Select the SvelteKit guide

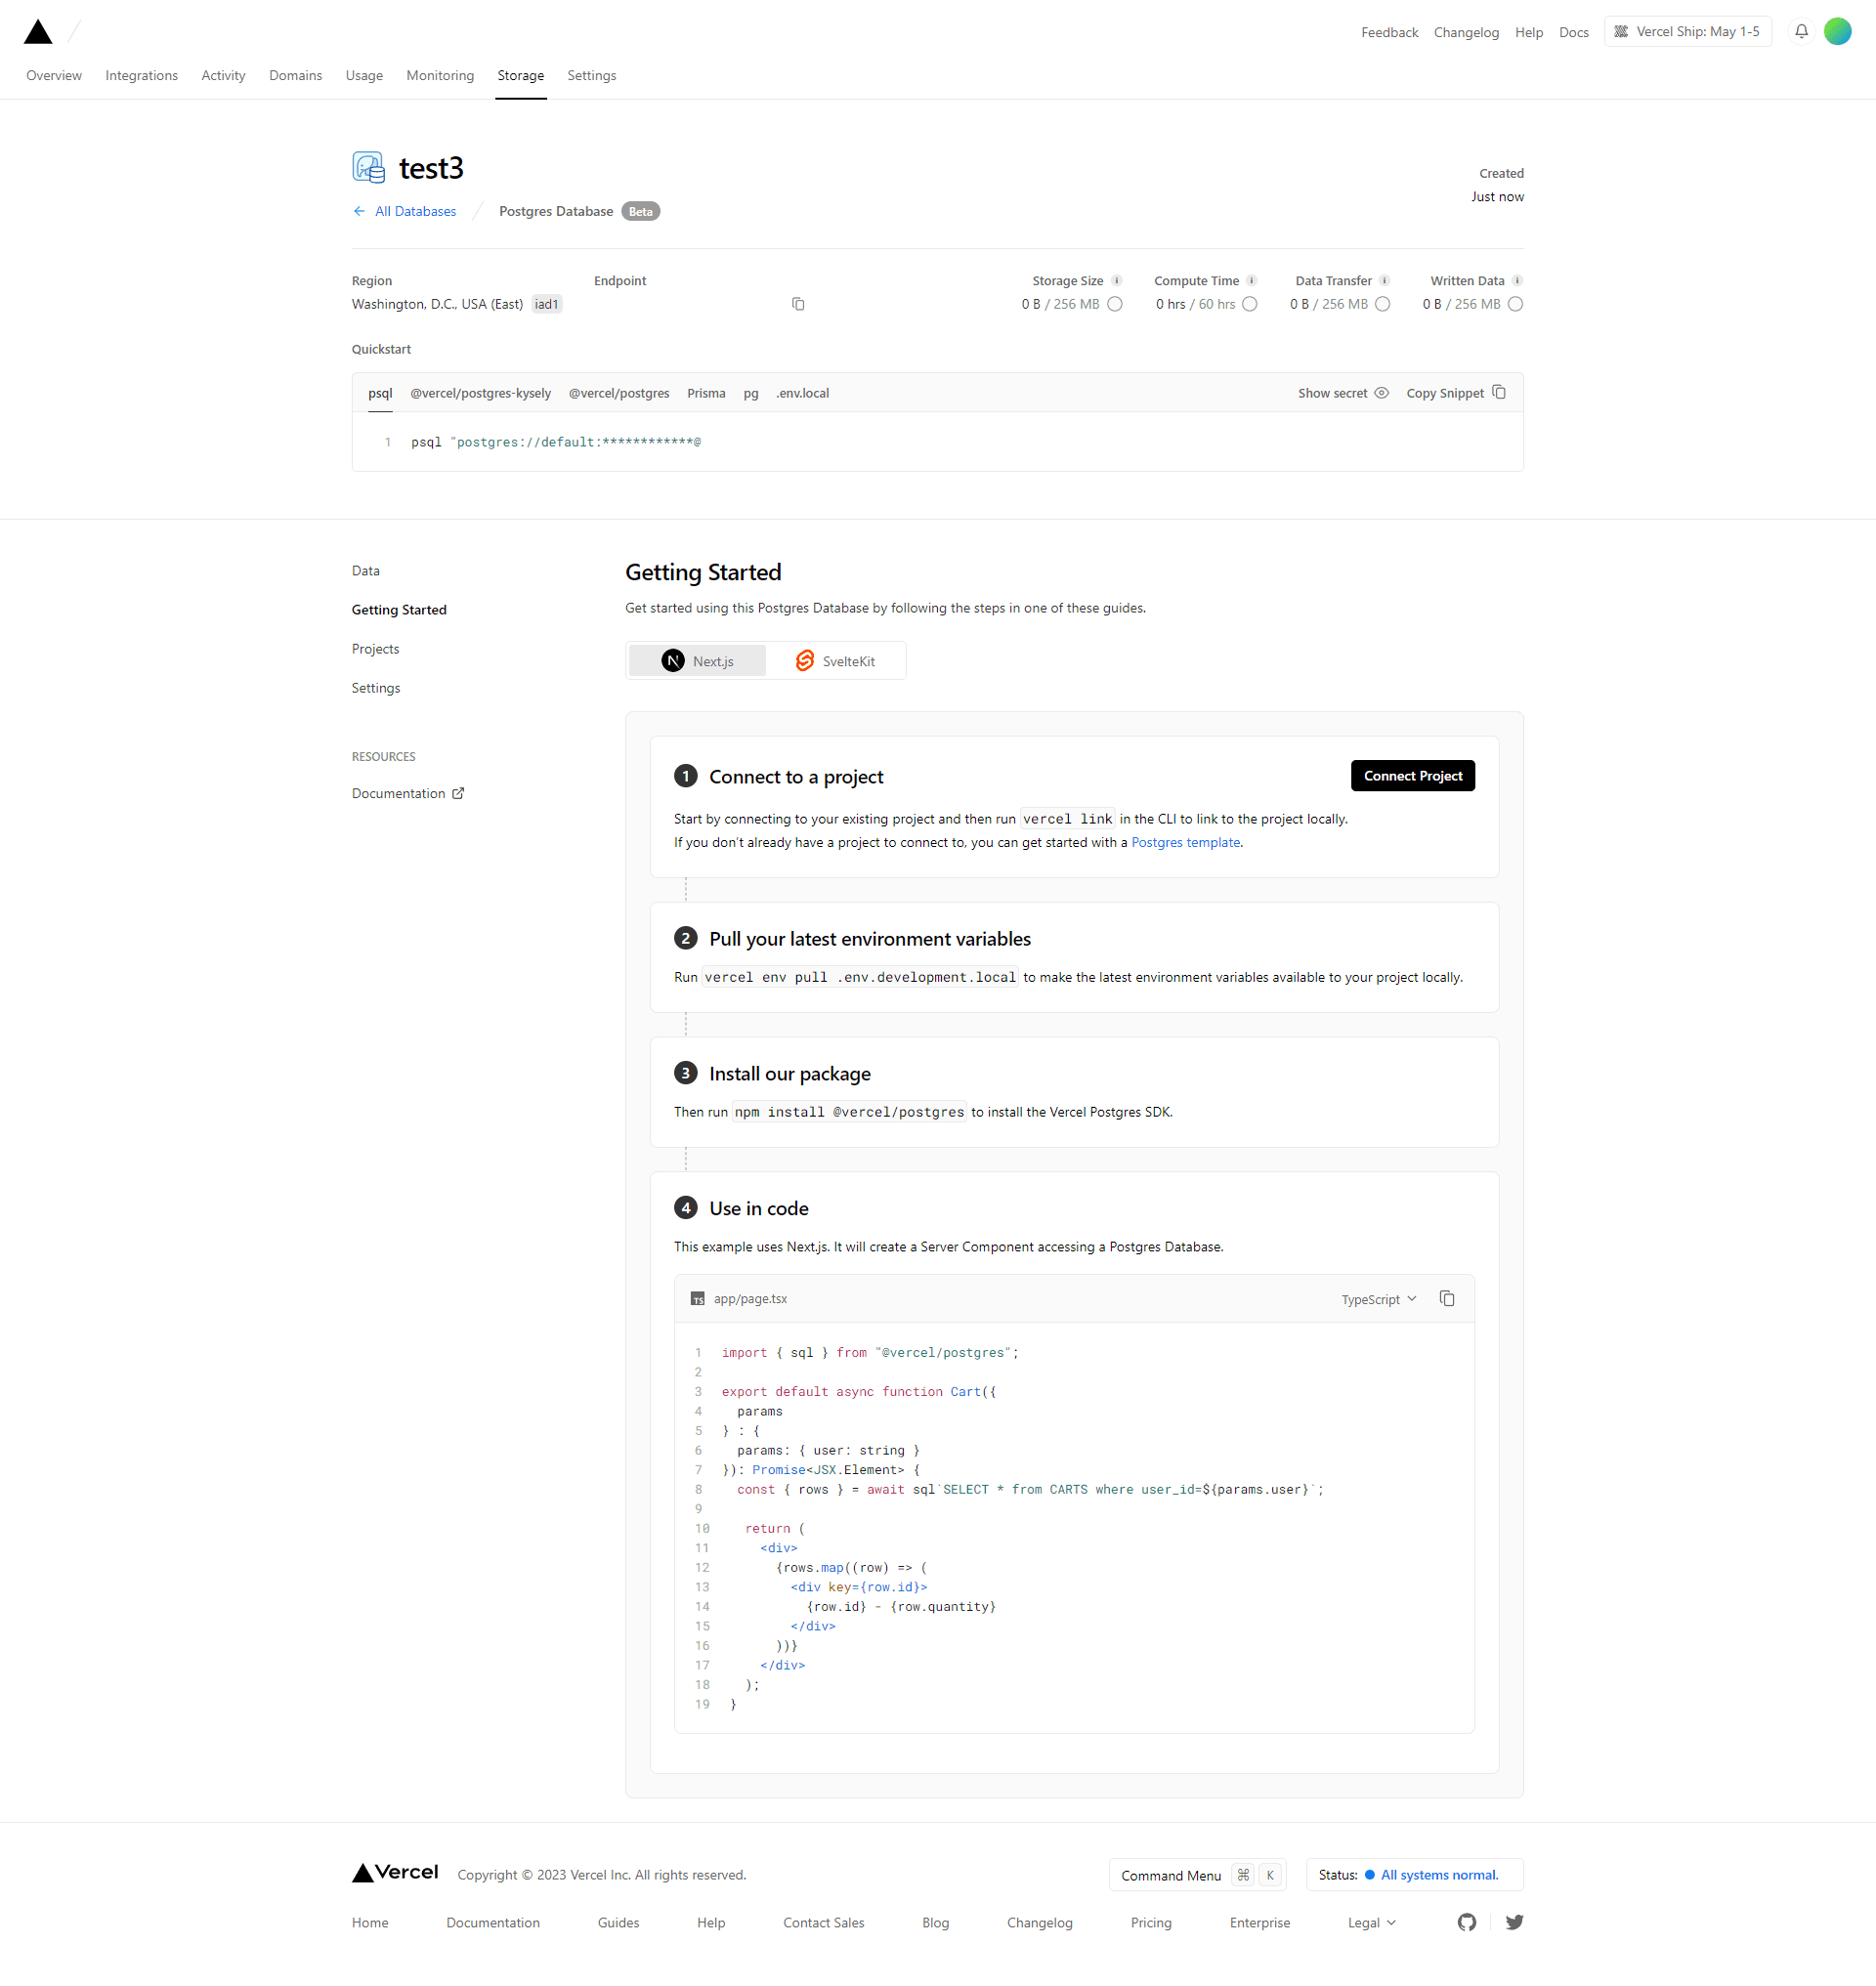836,661
